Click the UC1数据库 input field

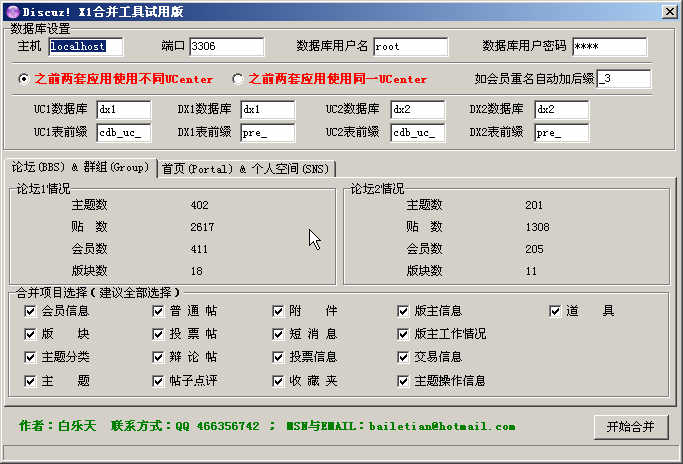124,109
